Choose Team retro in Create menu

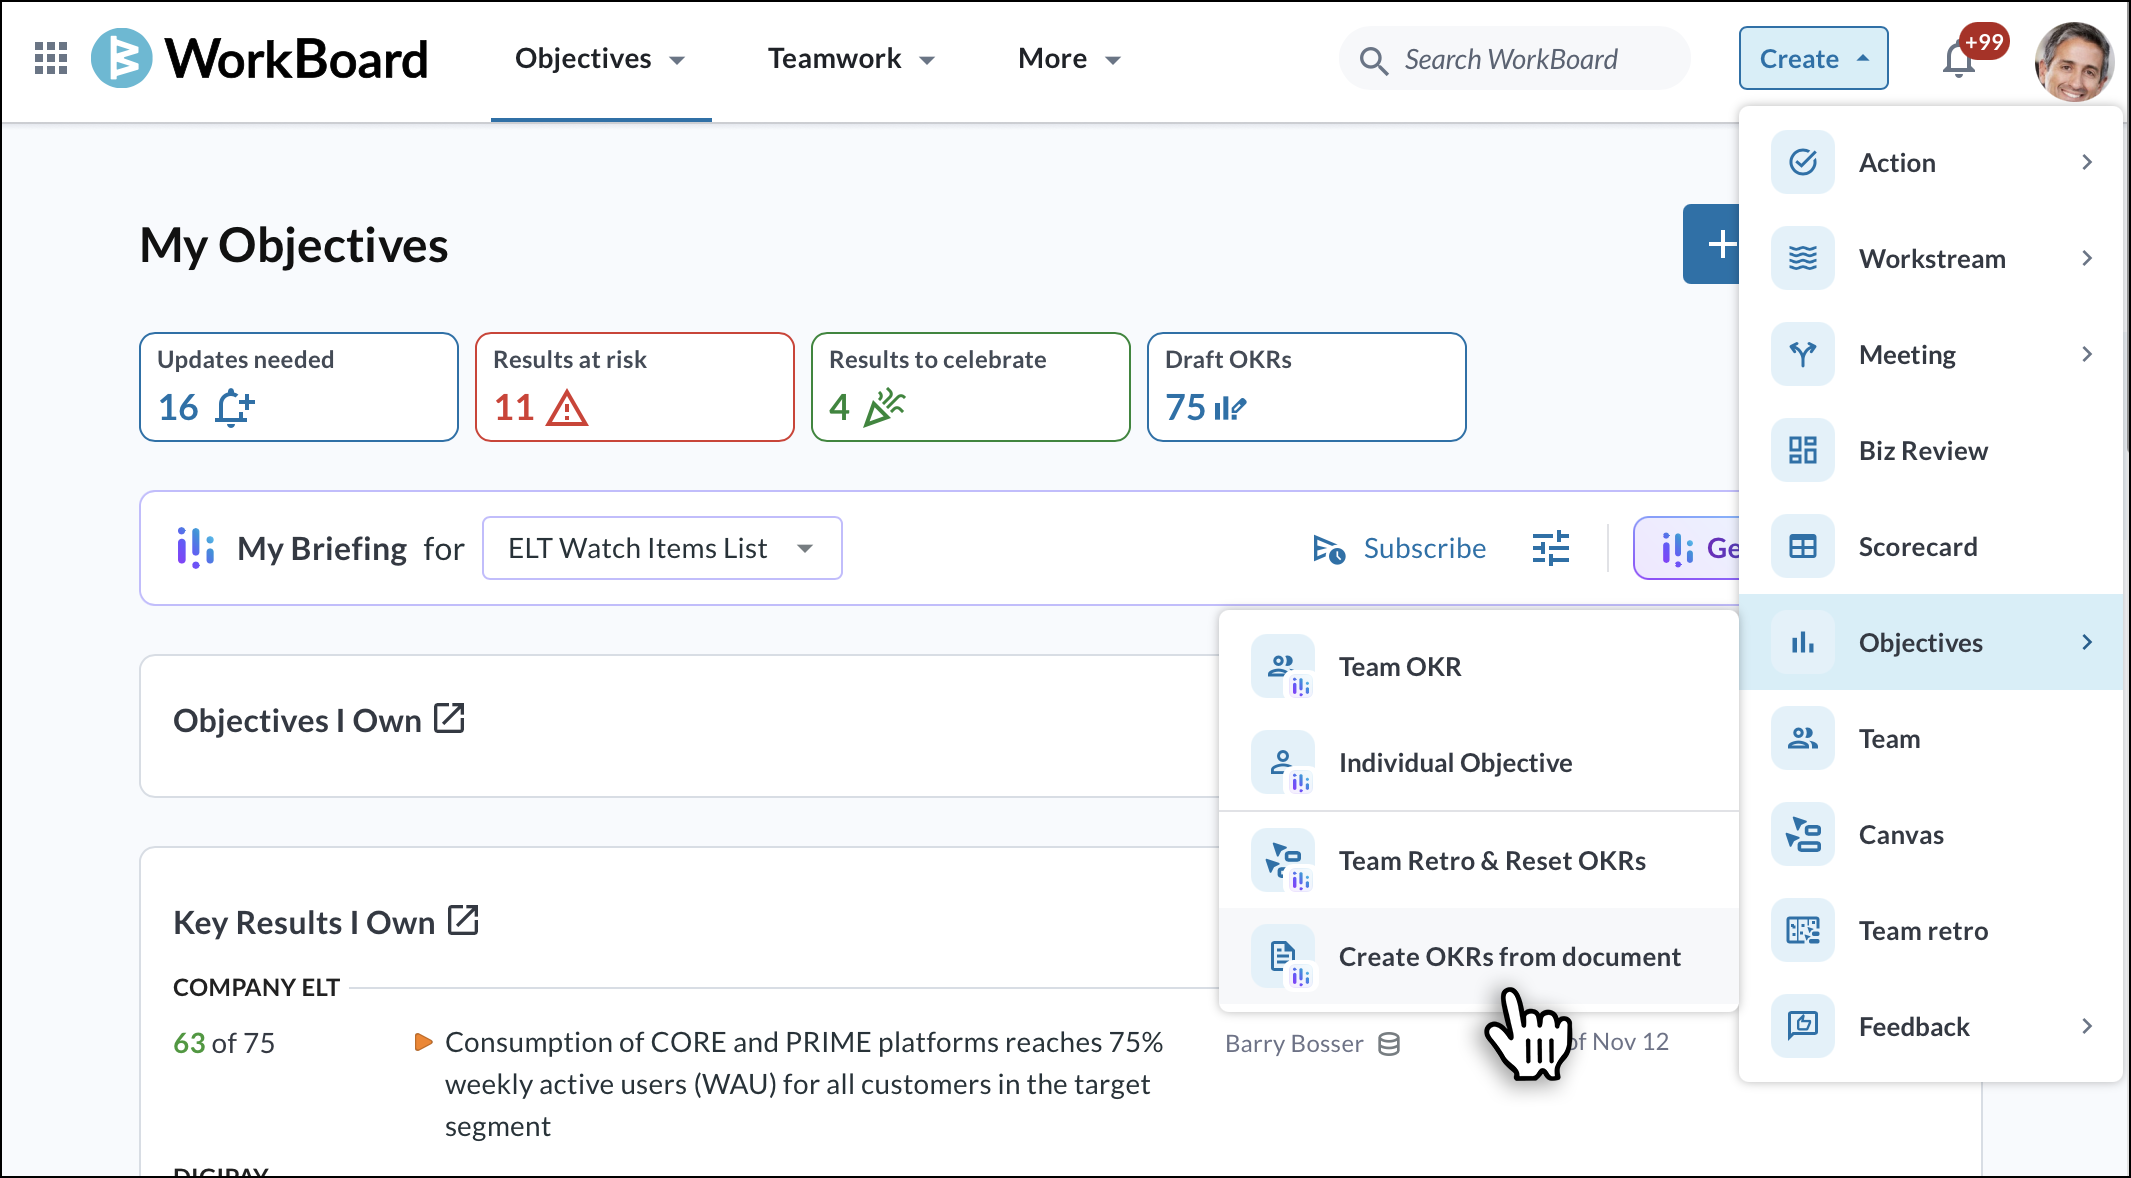point(1931,930)
